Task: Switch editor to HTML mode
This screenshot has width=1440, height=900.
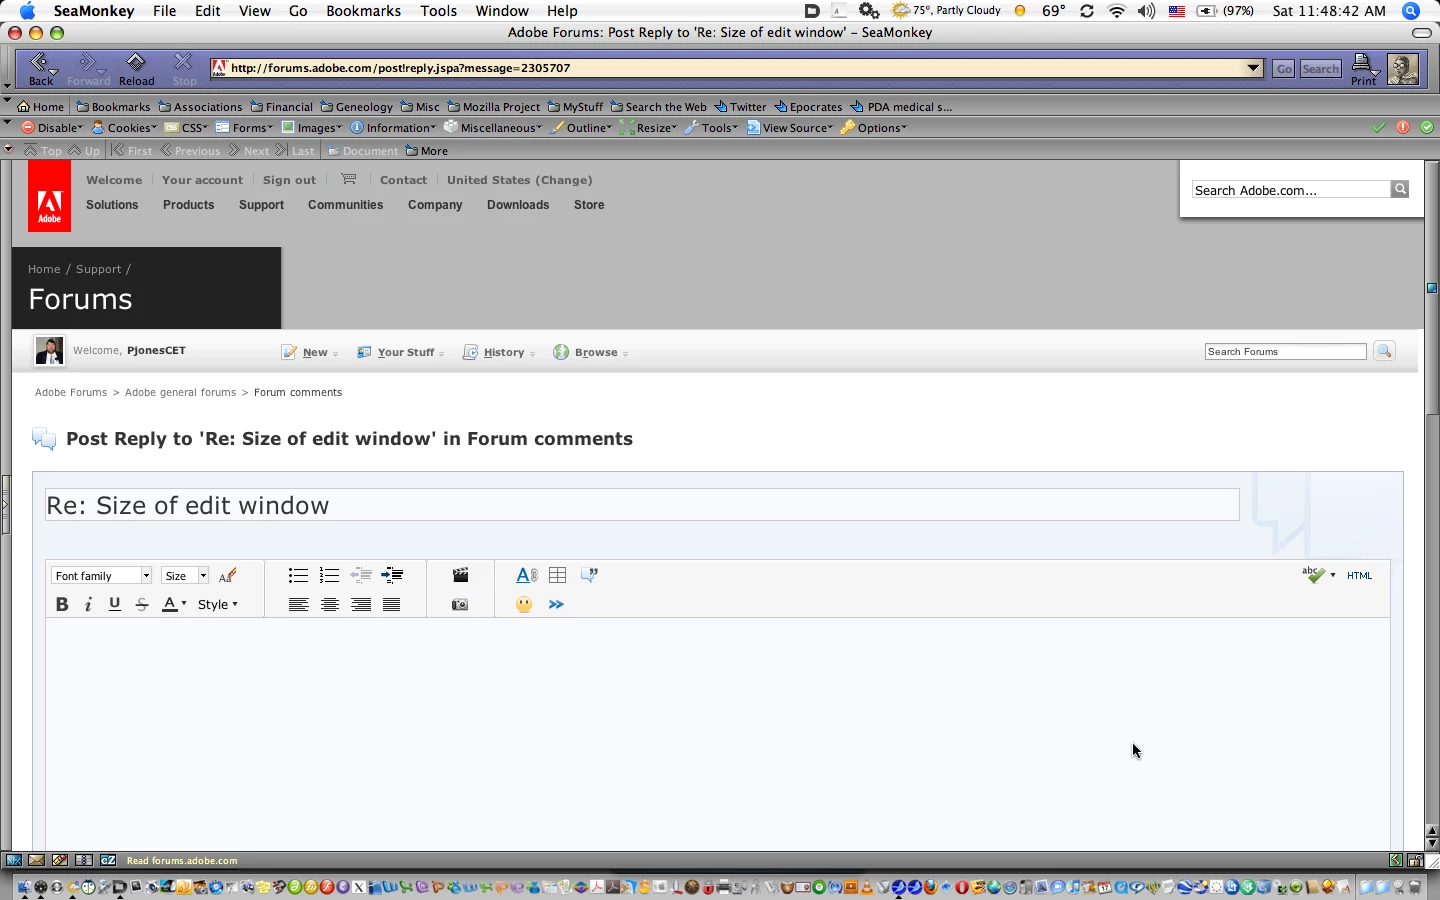Action: coord(1360,575)
